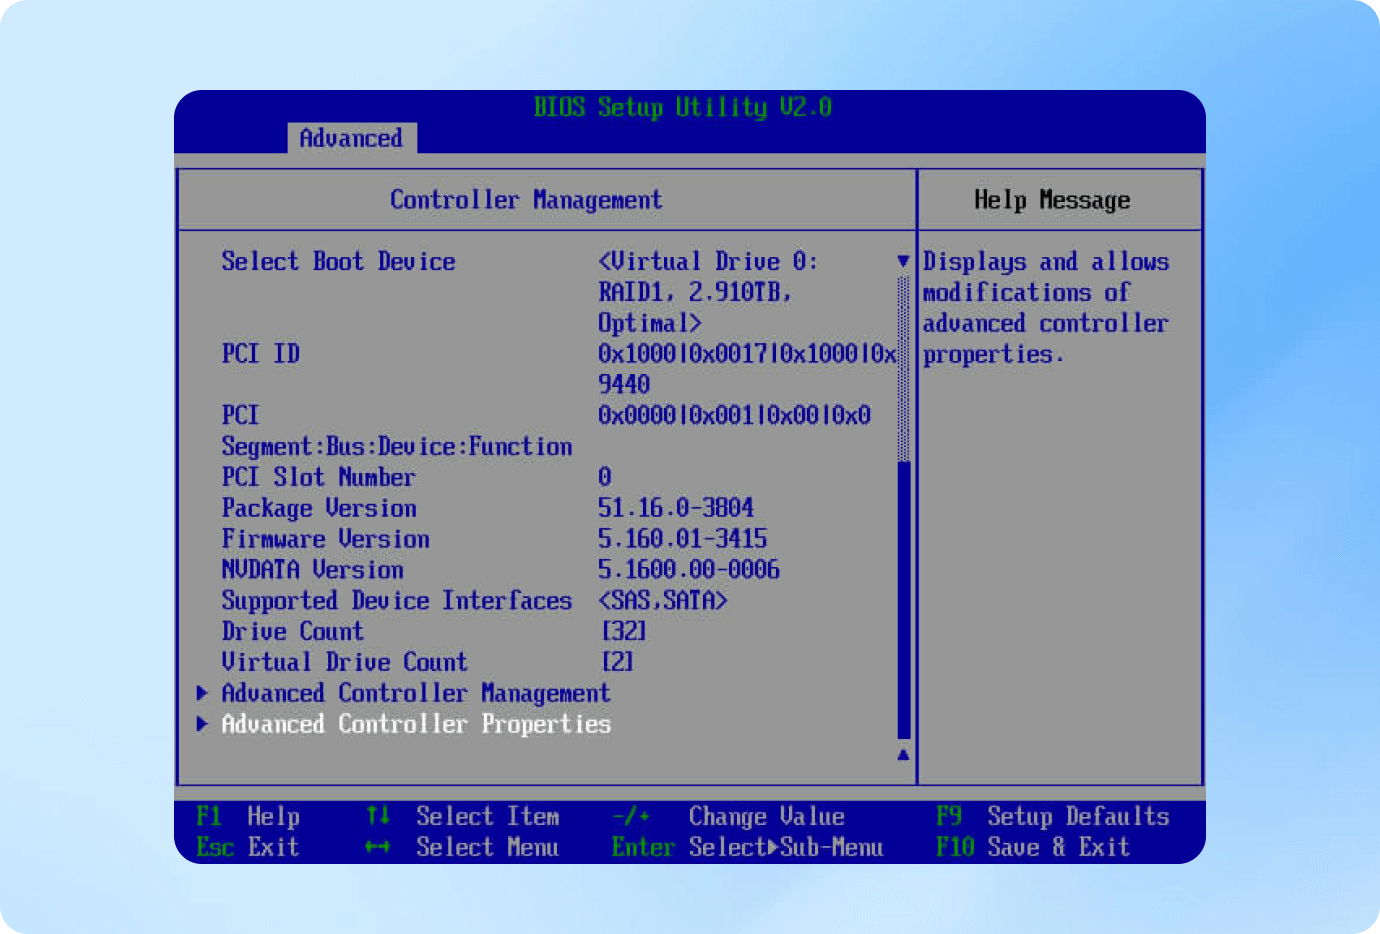Click the Enter Select Sub-Menu hint
1380x934 pixels.
(x=747, y=848)
